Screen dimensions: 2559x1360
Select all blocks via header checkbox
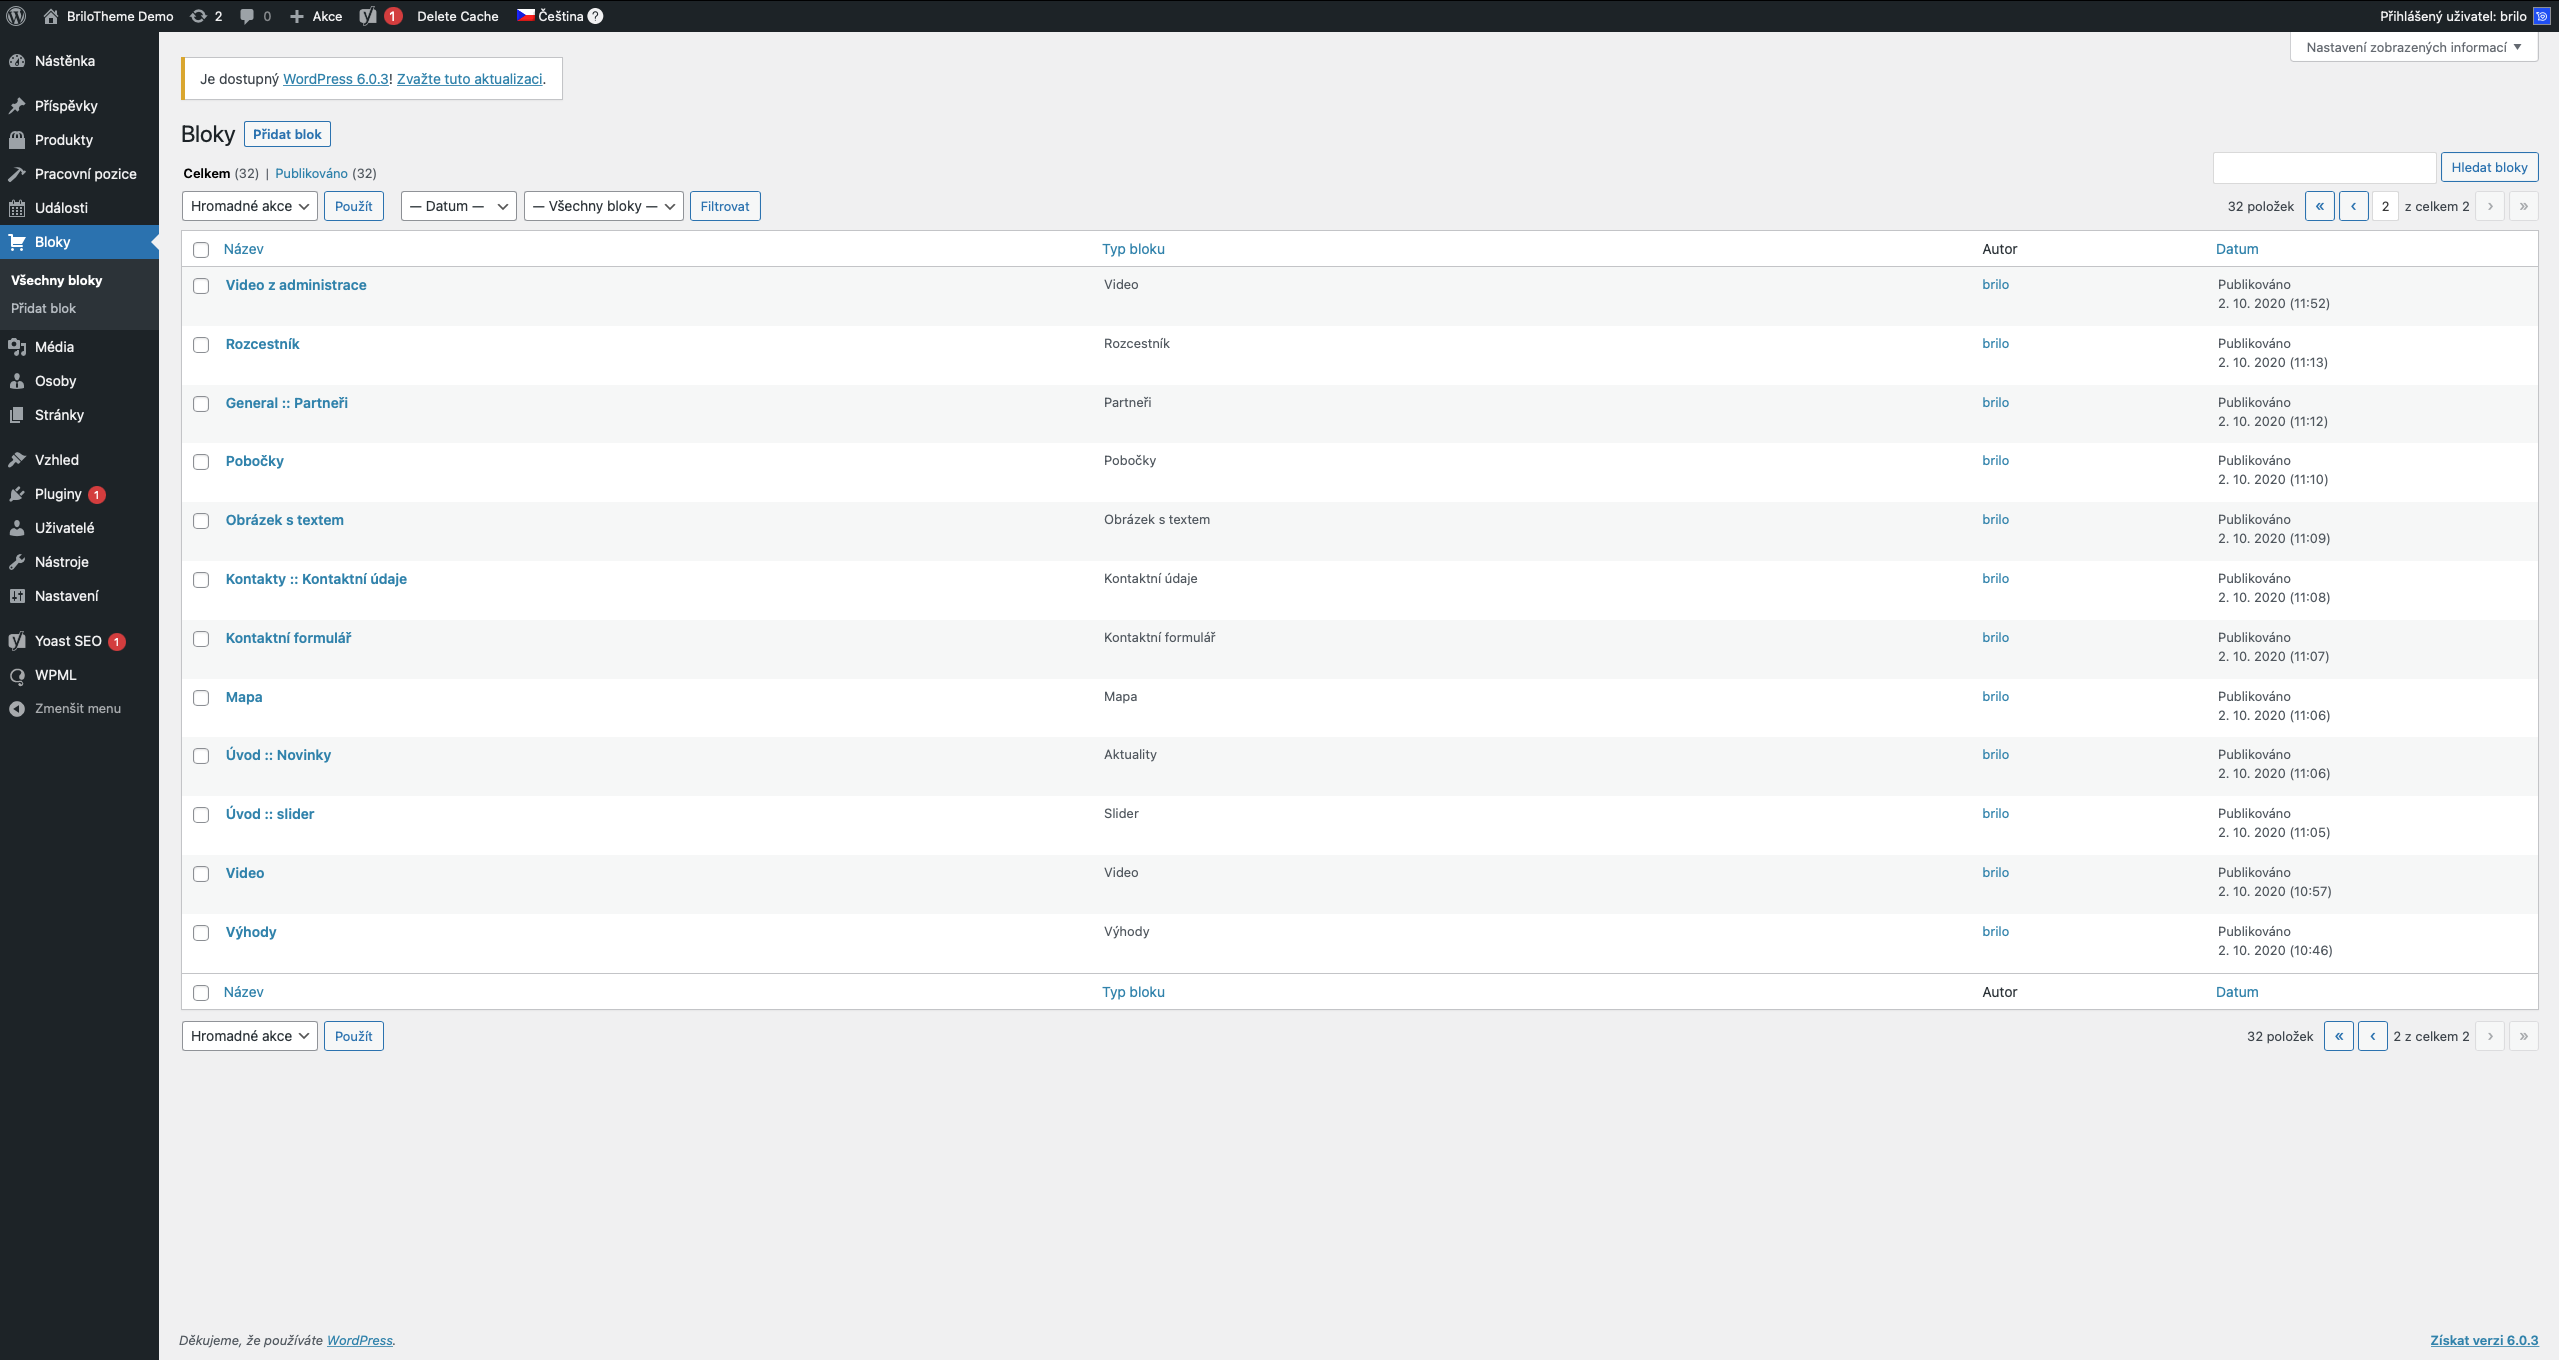pos(201,250)
